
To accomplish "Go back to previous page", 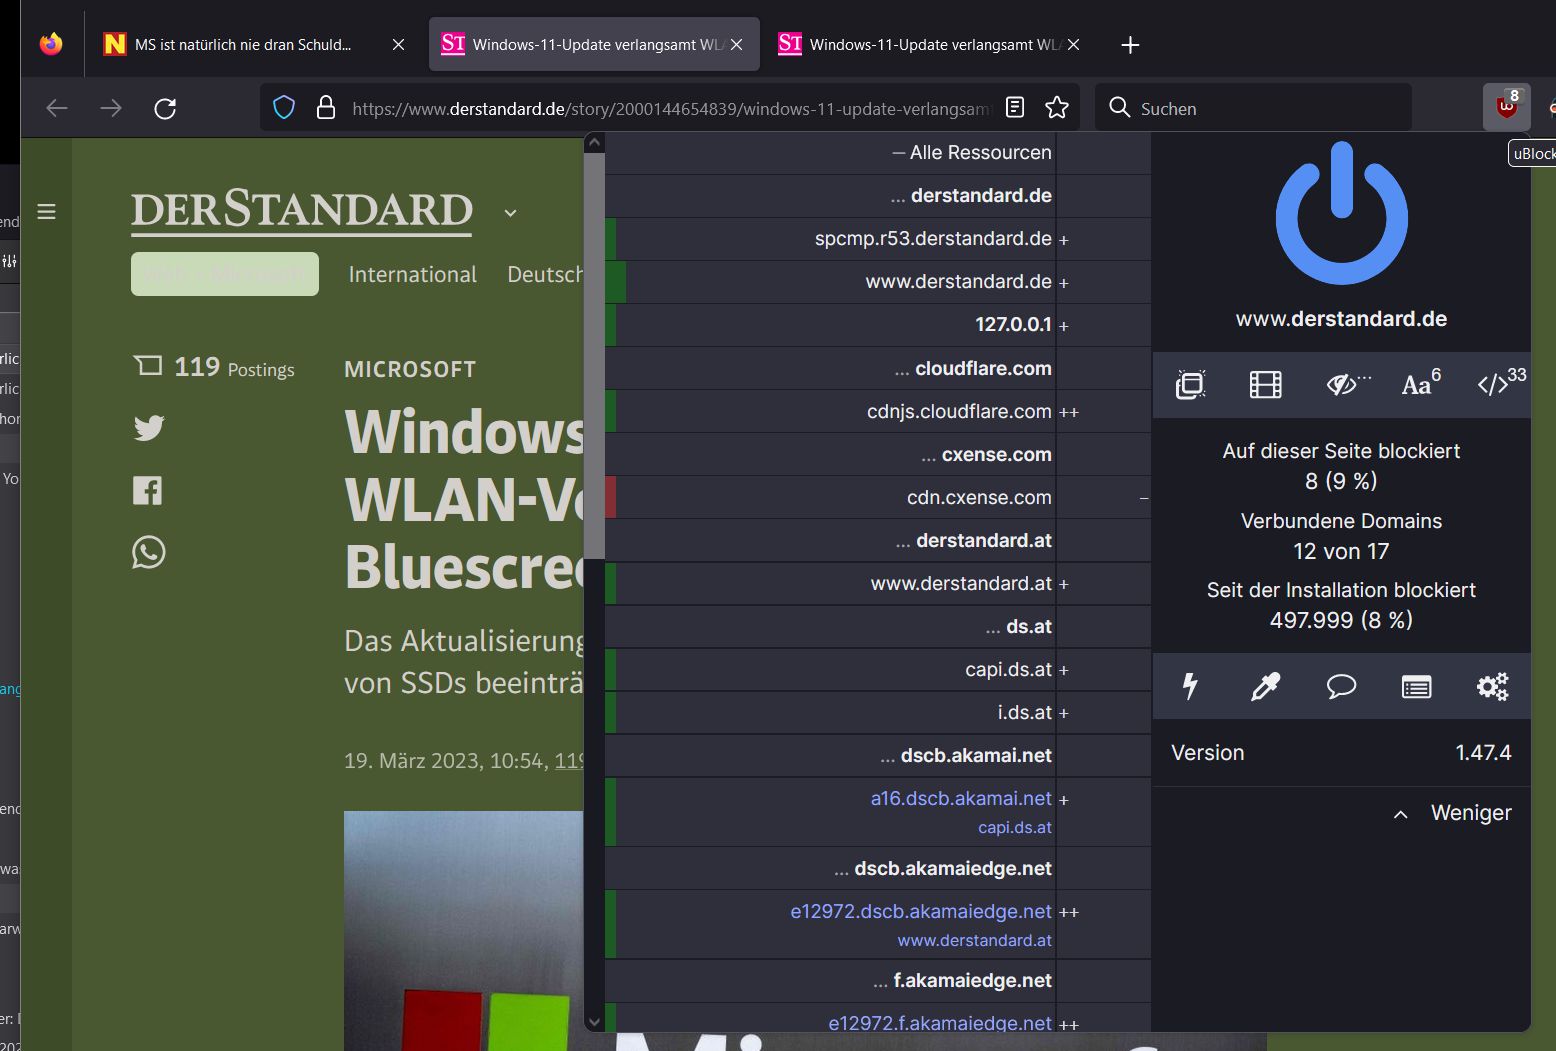I will click(x=57, y=108).
